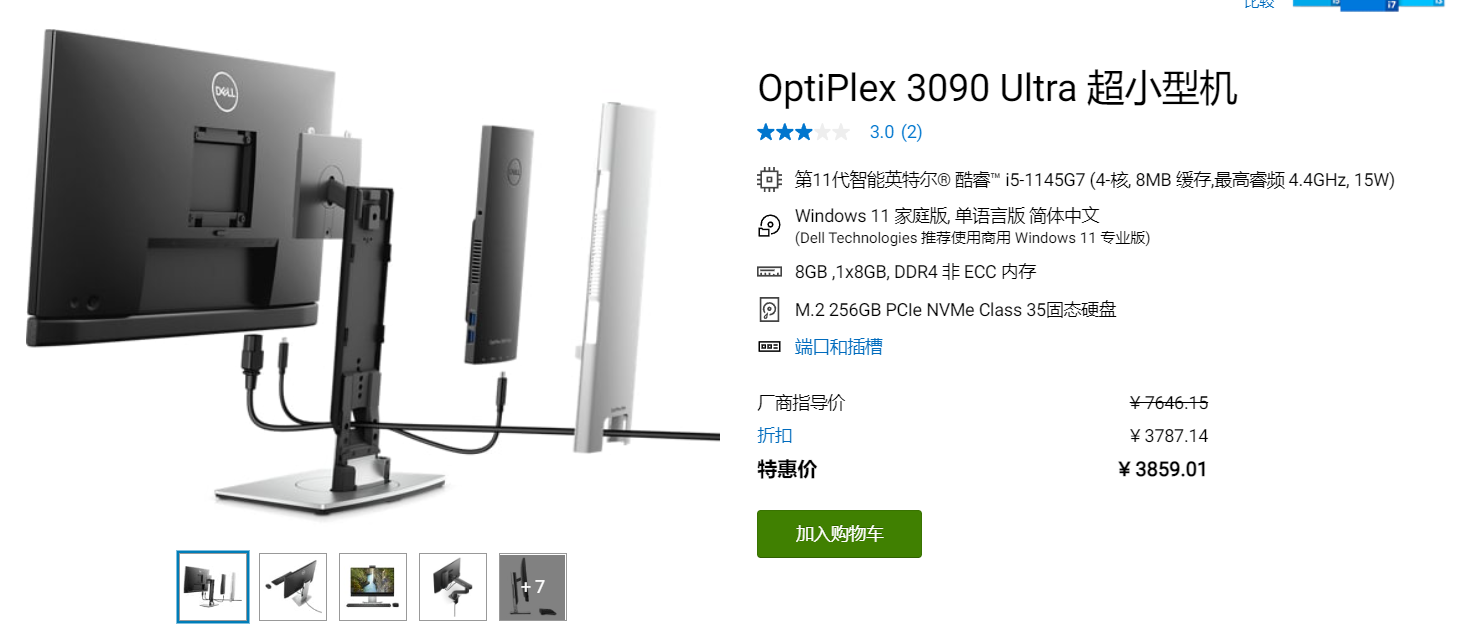Open the 端口和插槽 link
This screenshot has width=1465, height=627.
(x=838, y=347)
